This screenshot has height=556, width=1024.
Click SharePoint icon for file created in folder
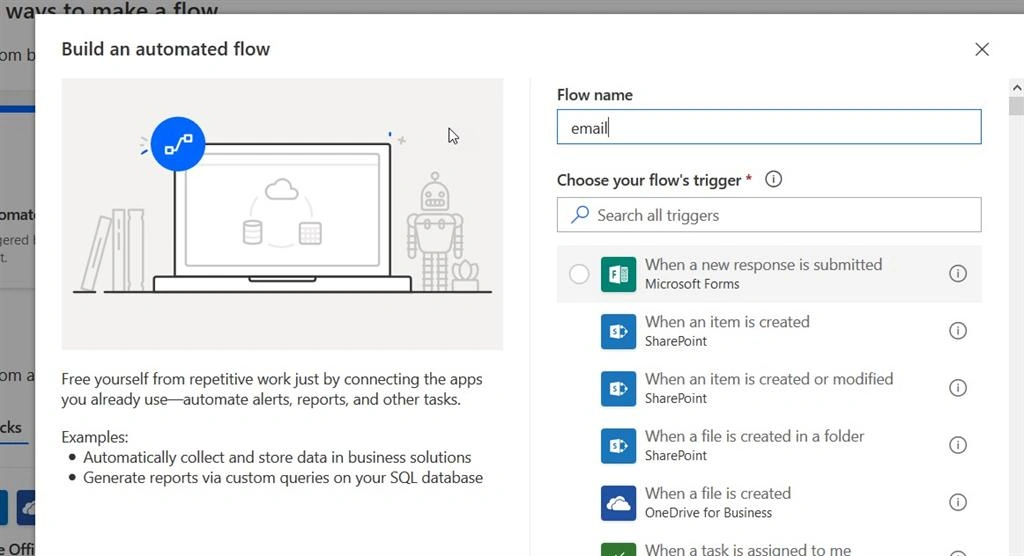coord(618,446)
